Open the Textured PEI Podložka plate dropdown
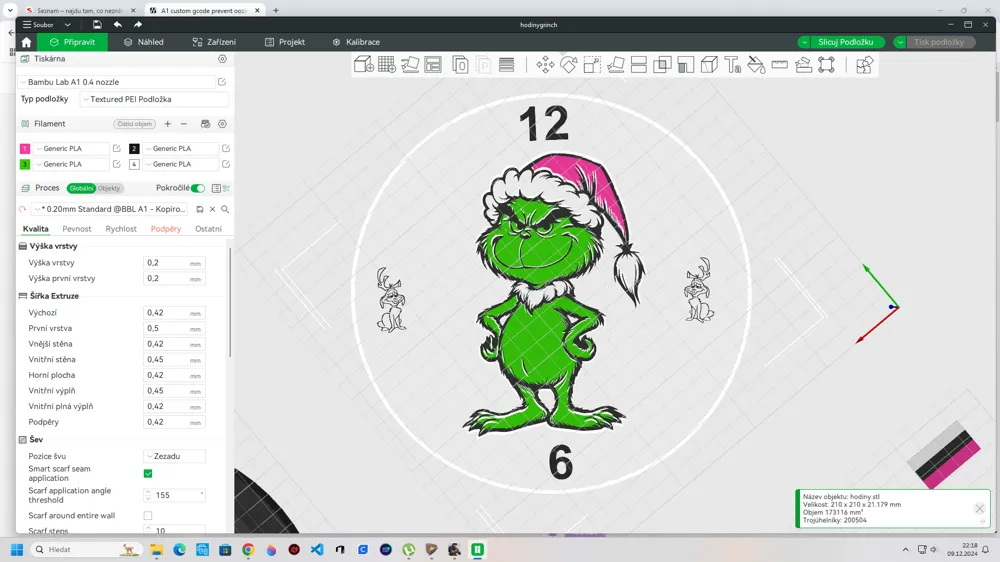The height and width of the screenshot is (562, 1000). (154, 100)
